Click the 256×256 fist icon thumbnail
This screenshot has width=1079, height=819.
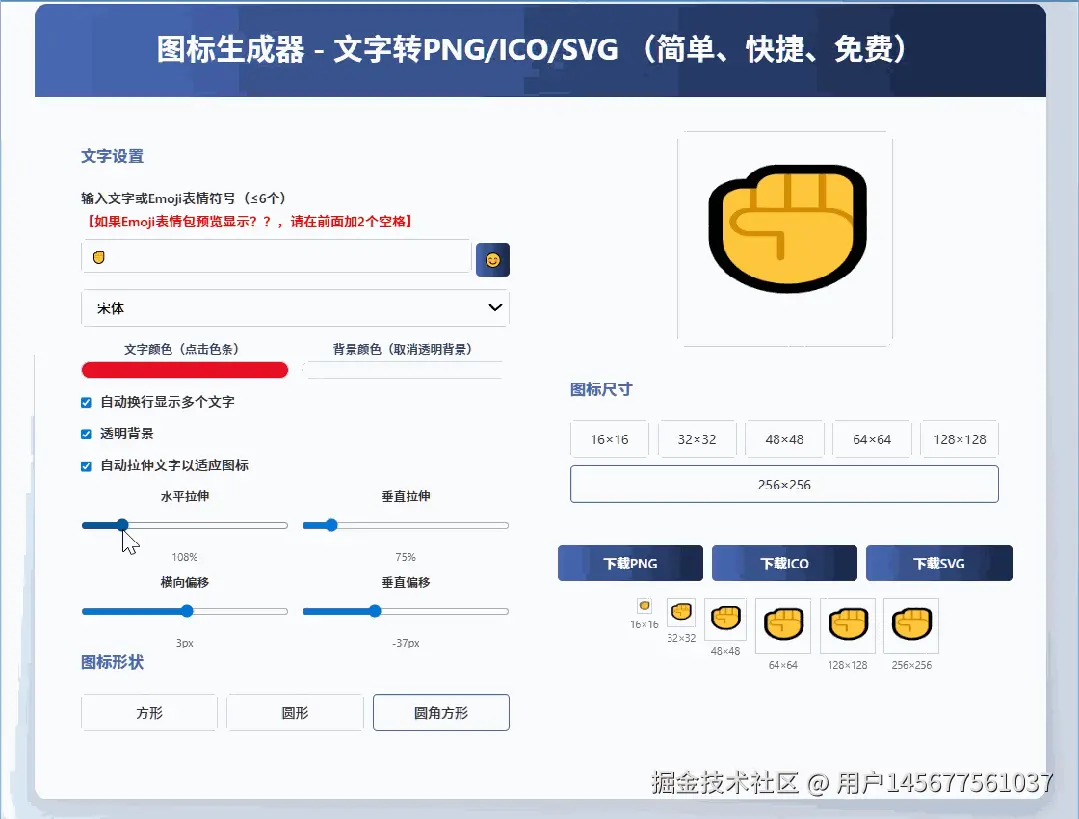point(911,623)
